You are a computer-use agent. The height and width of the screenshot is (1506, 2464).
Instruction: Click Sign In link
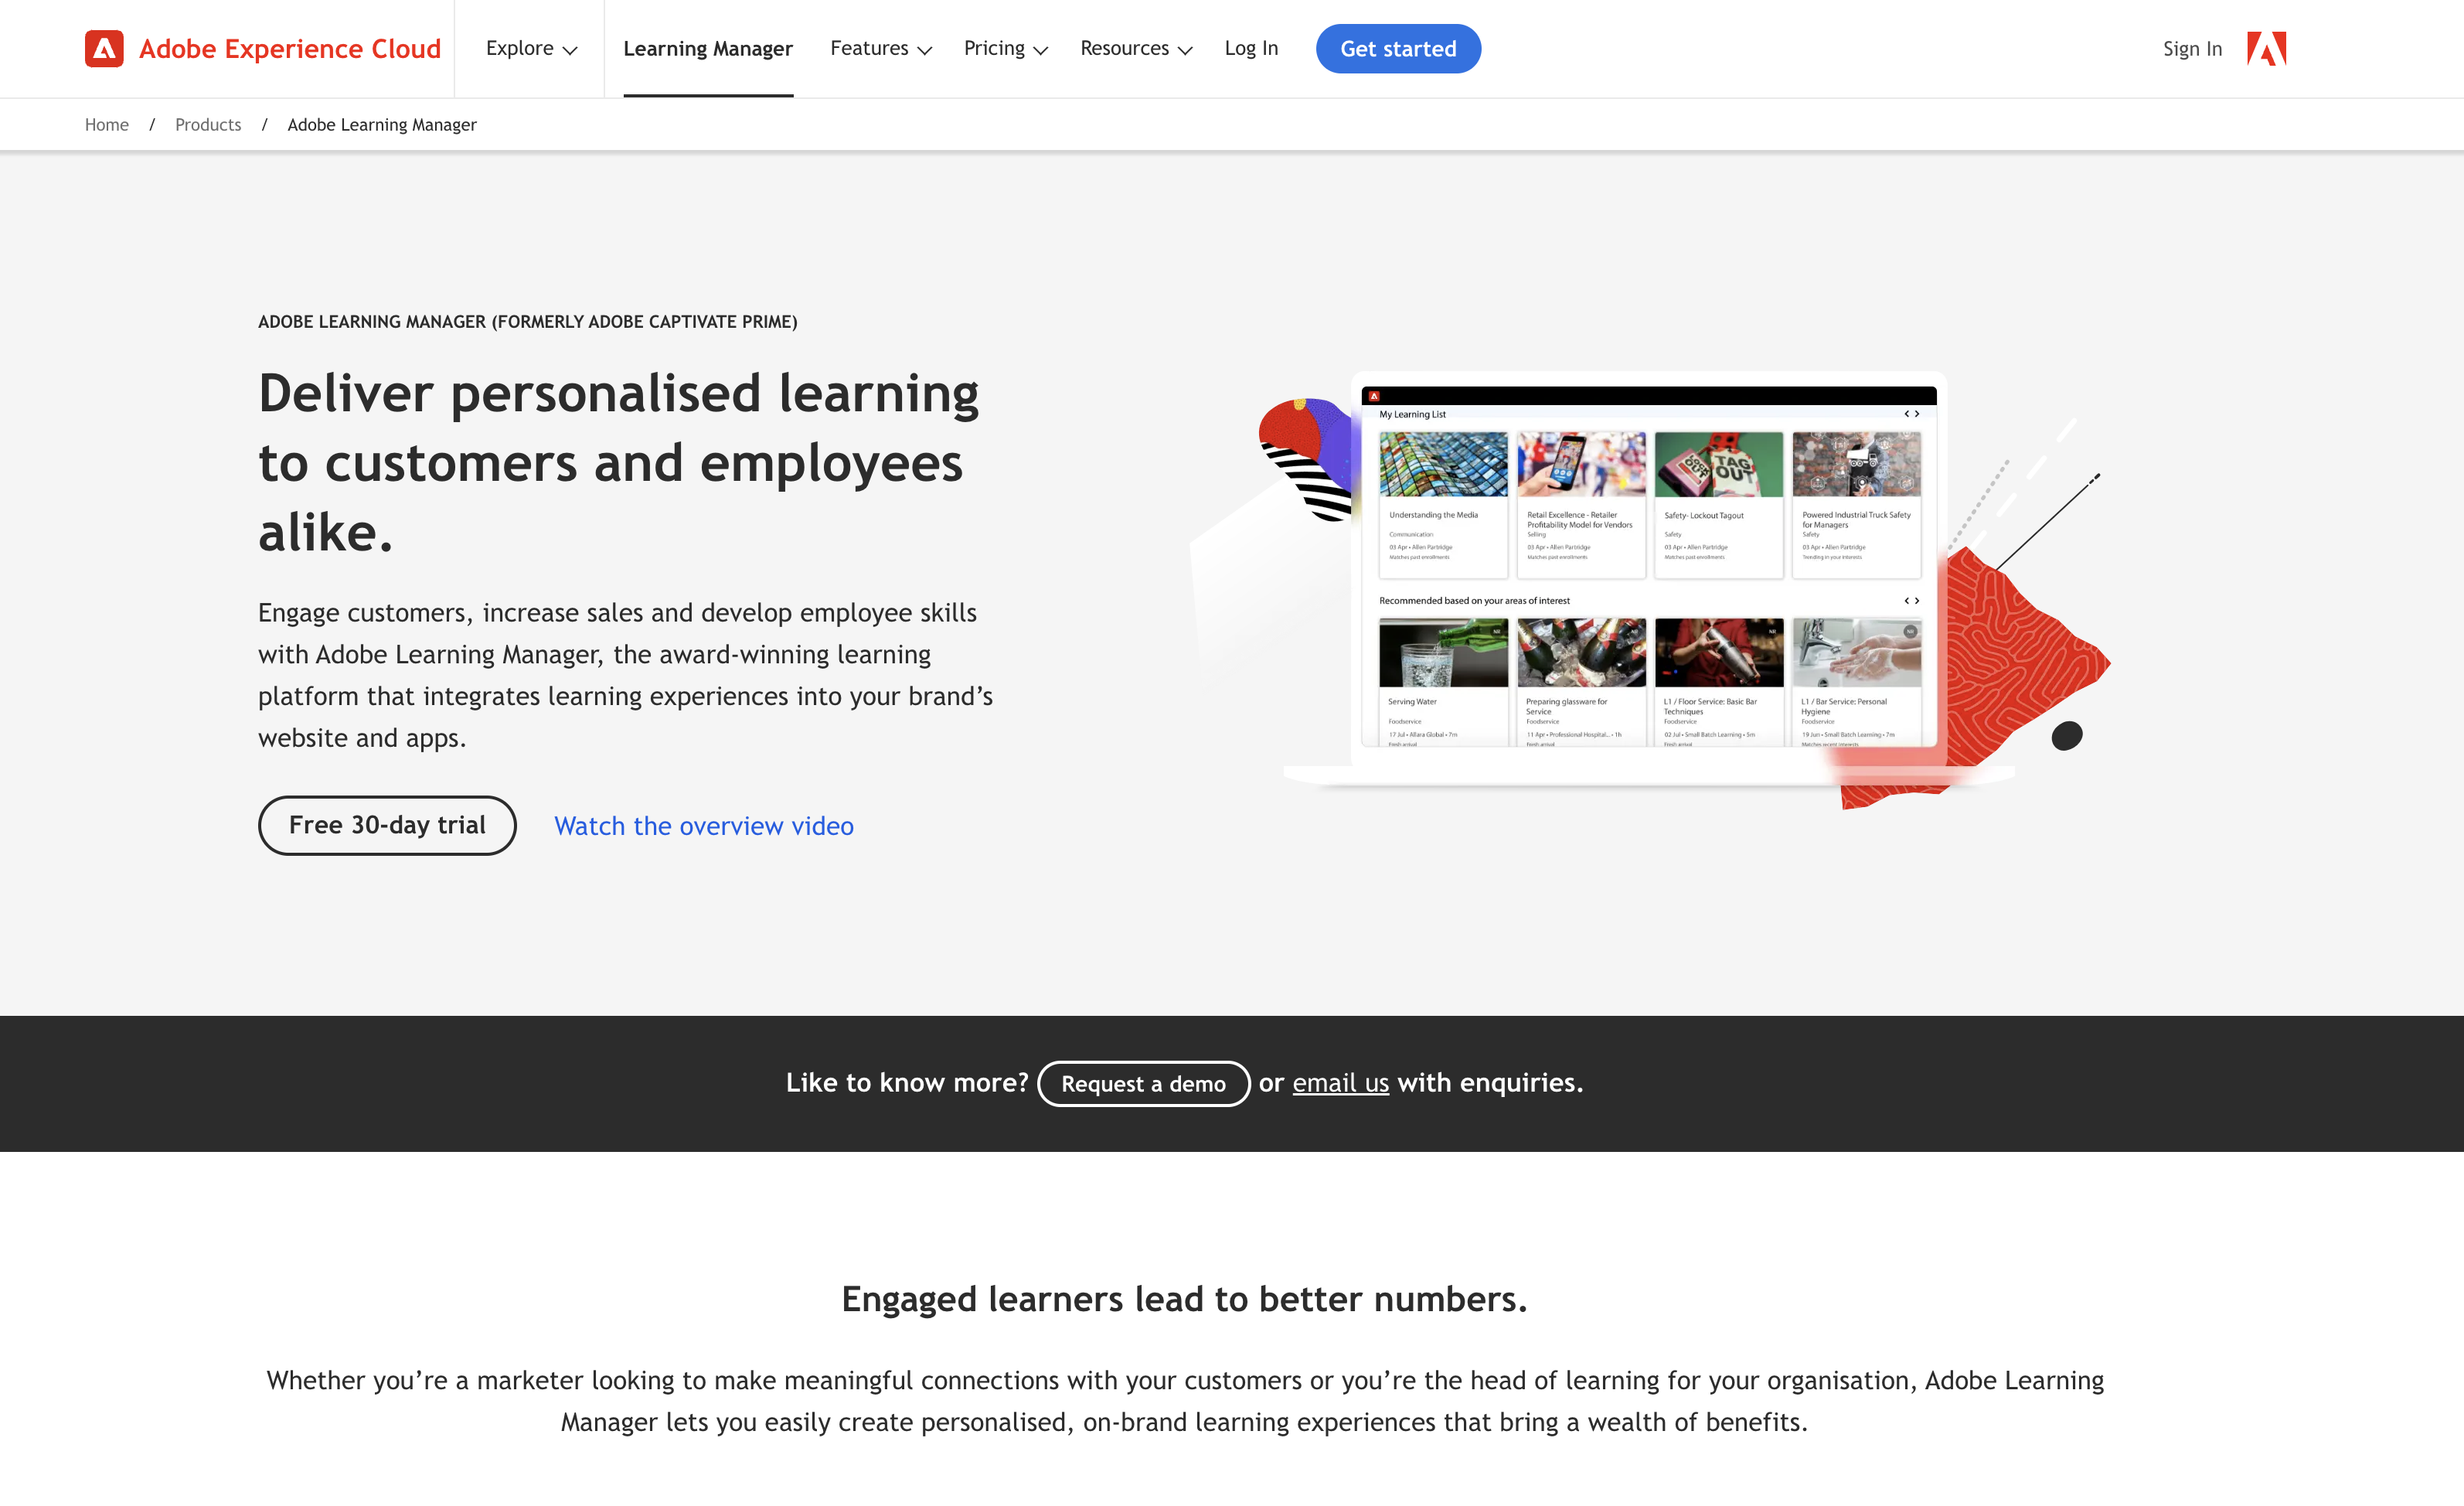(x=2192, y=48)
